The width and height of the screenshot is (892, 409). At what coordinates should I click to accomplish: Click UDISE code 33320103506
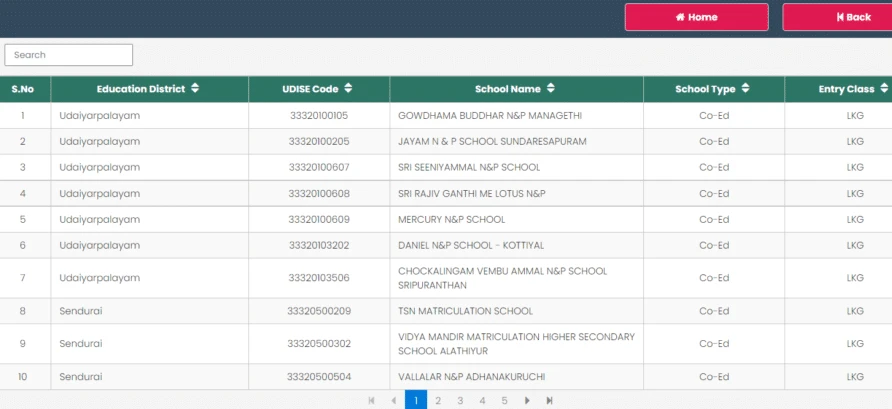[319, 278]
